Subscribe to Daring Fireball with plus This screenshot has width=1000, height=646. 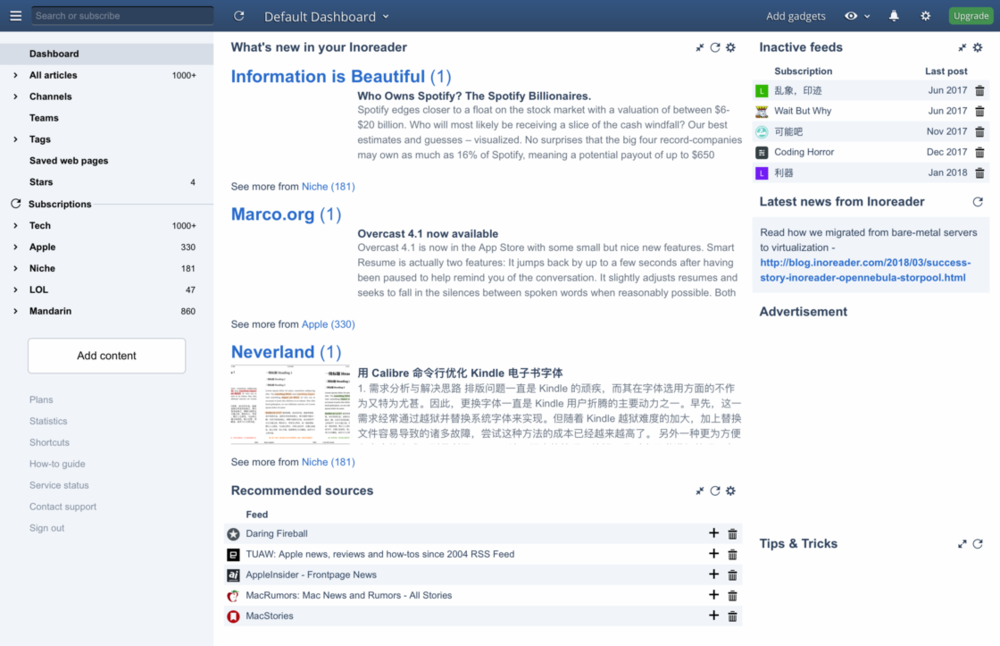(x=714, y=533)
